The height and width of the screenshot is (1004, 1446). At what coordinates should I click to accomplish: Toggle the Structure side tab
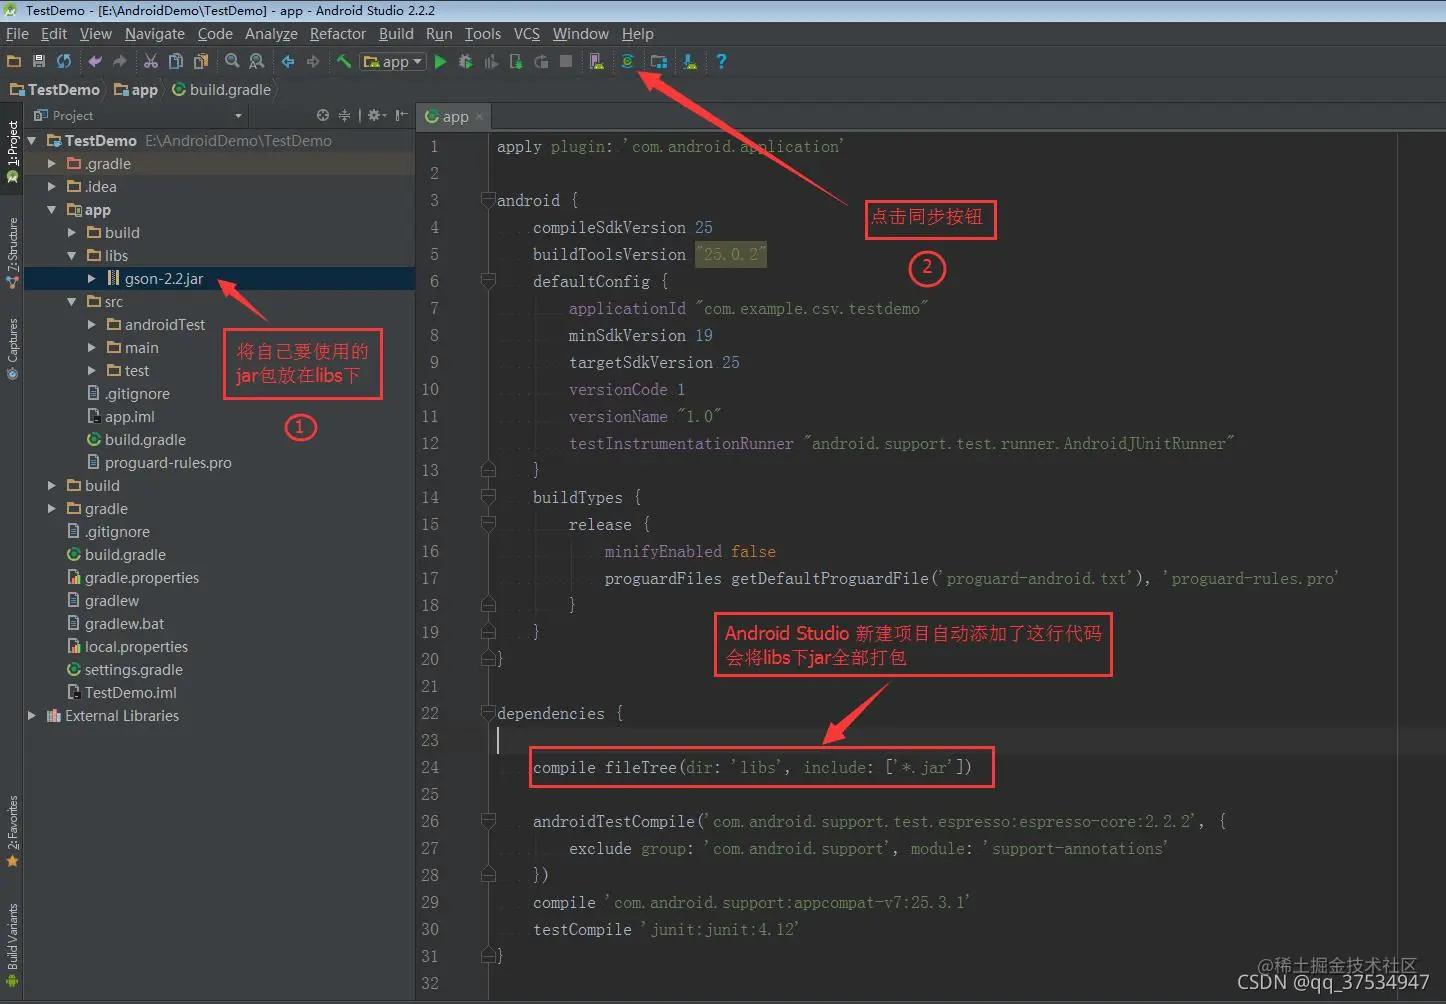coord(12,253)
